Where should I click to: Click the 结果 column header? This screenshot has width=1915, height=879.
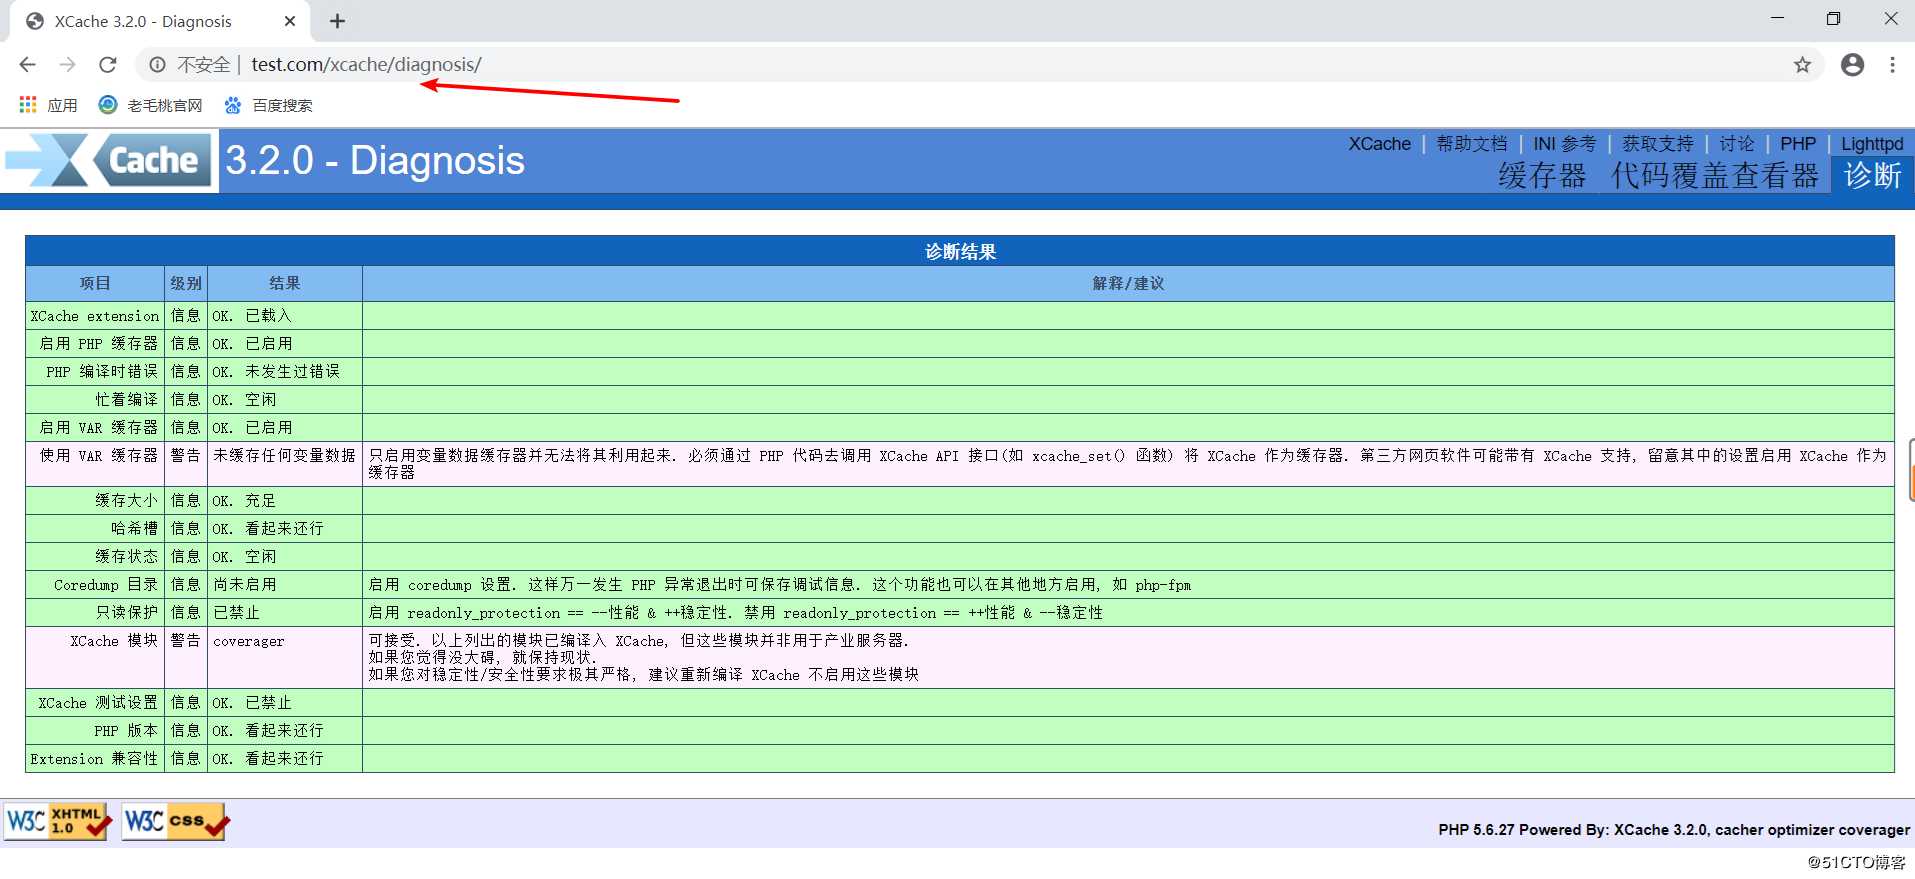285,283
